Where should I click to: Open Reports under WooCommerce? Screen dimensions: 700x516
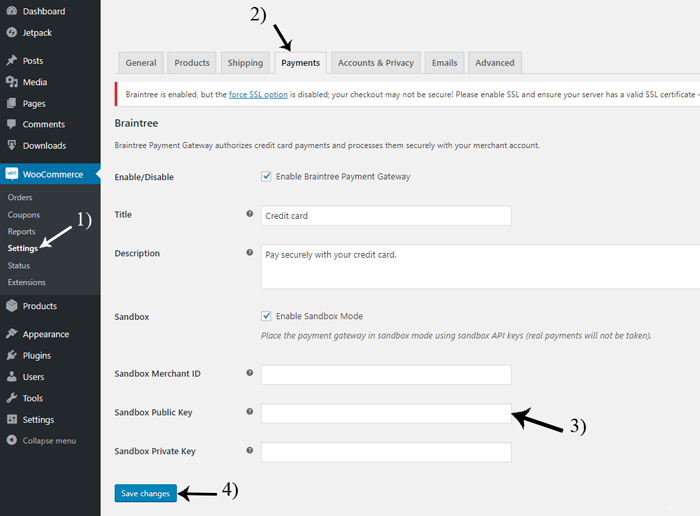(21, 232)
